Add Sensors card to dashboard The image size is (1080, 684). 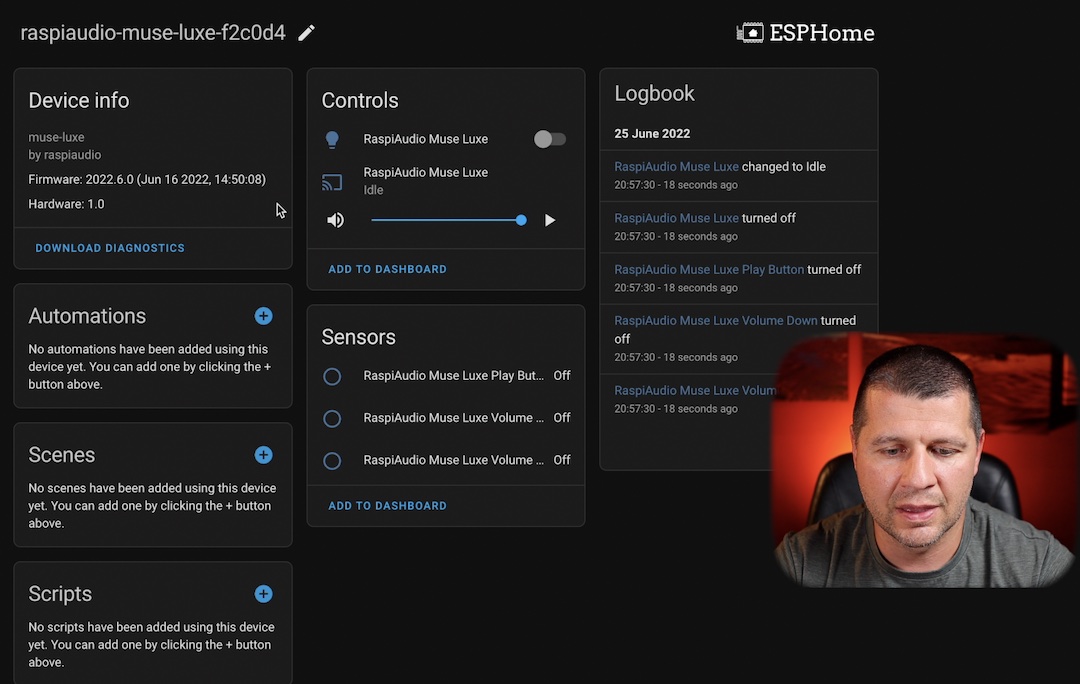click(x=387, y=506)
